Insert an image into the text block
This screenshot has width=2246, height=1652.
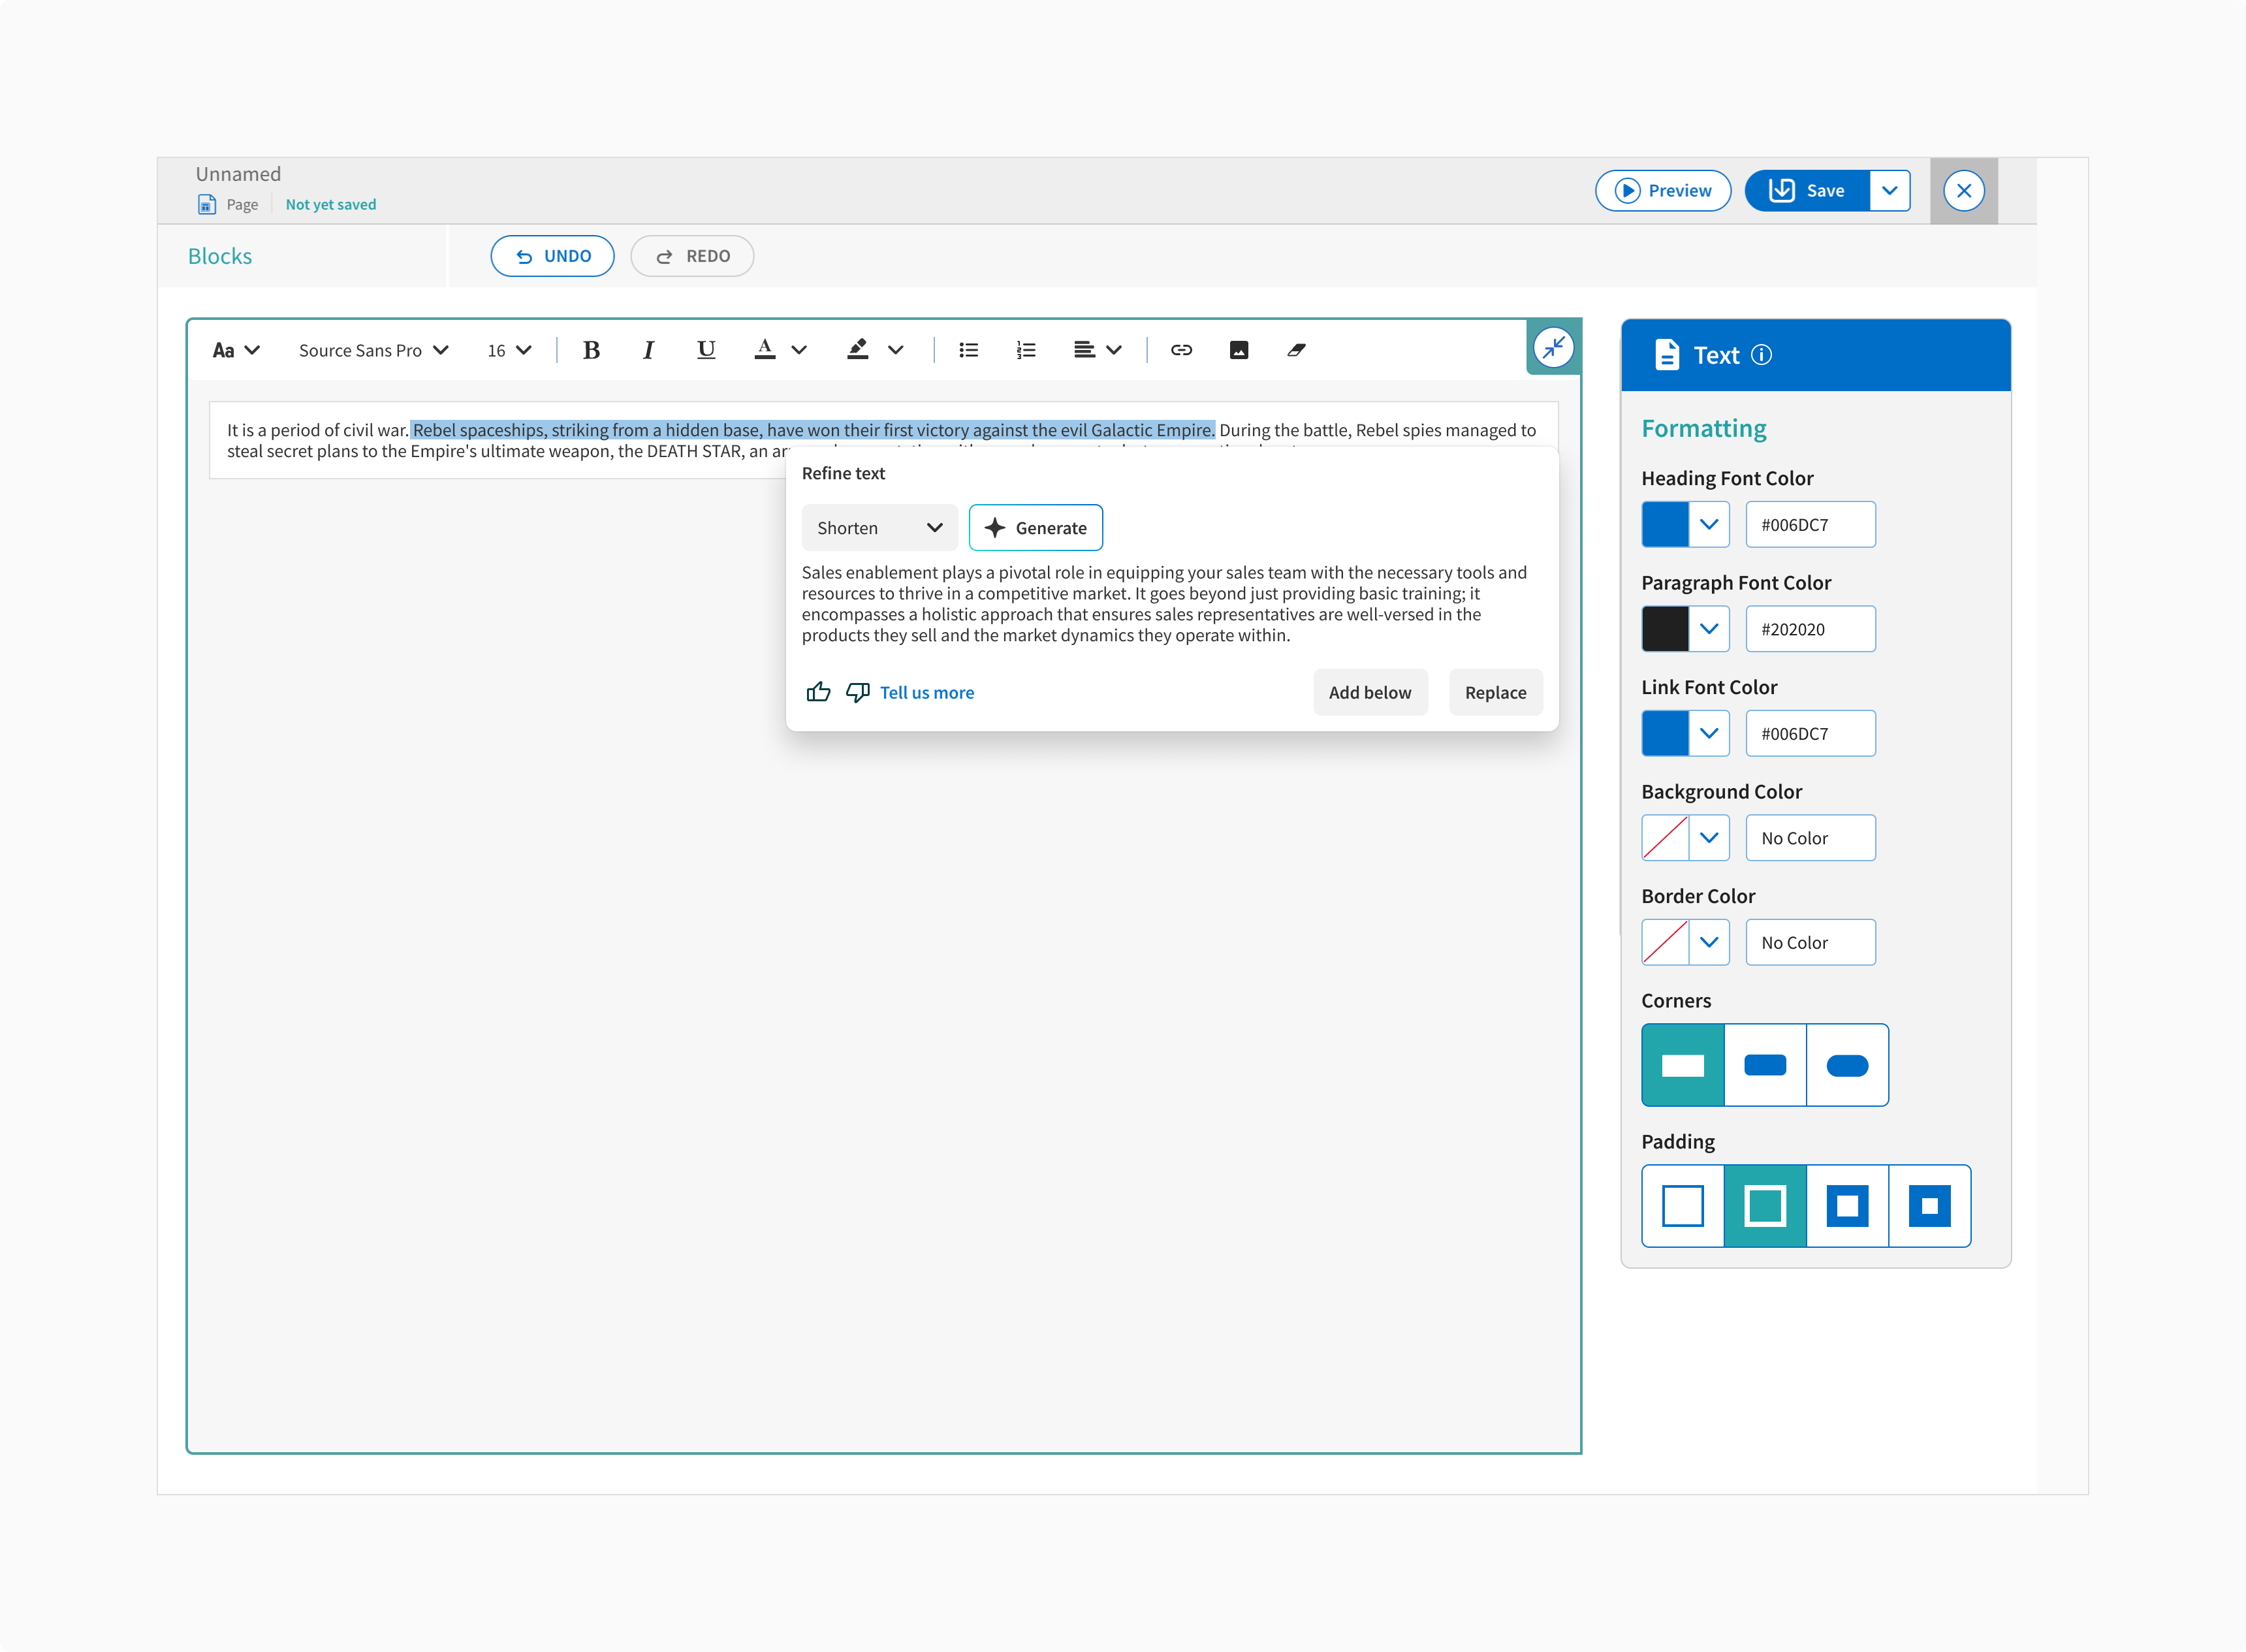(1239, 350)
